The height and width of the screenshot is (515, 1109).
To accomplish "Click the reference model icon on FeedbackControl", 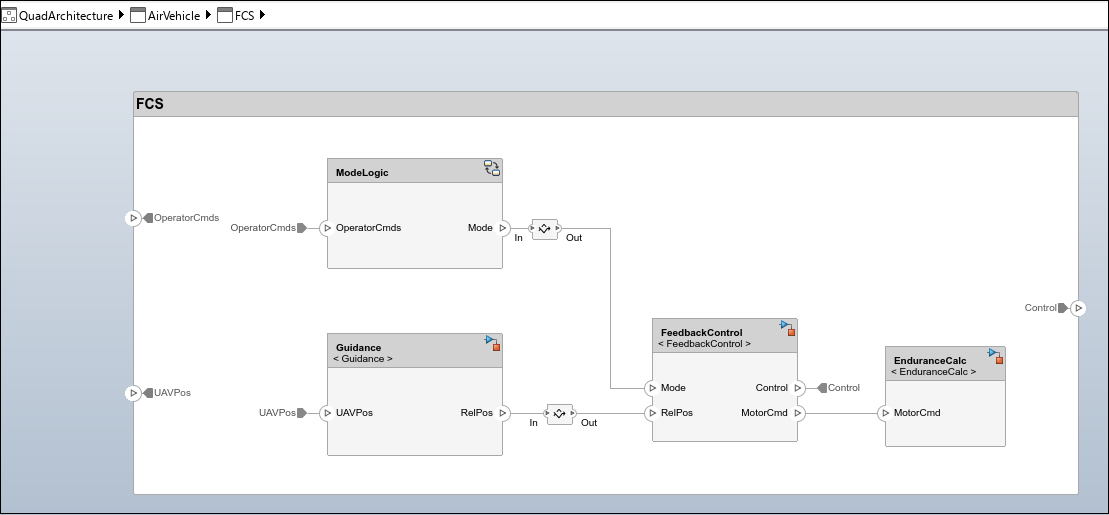I will tap(788, 328).
